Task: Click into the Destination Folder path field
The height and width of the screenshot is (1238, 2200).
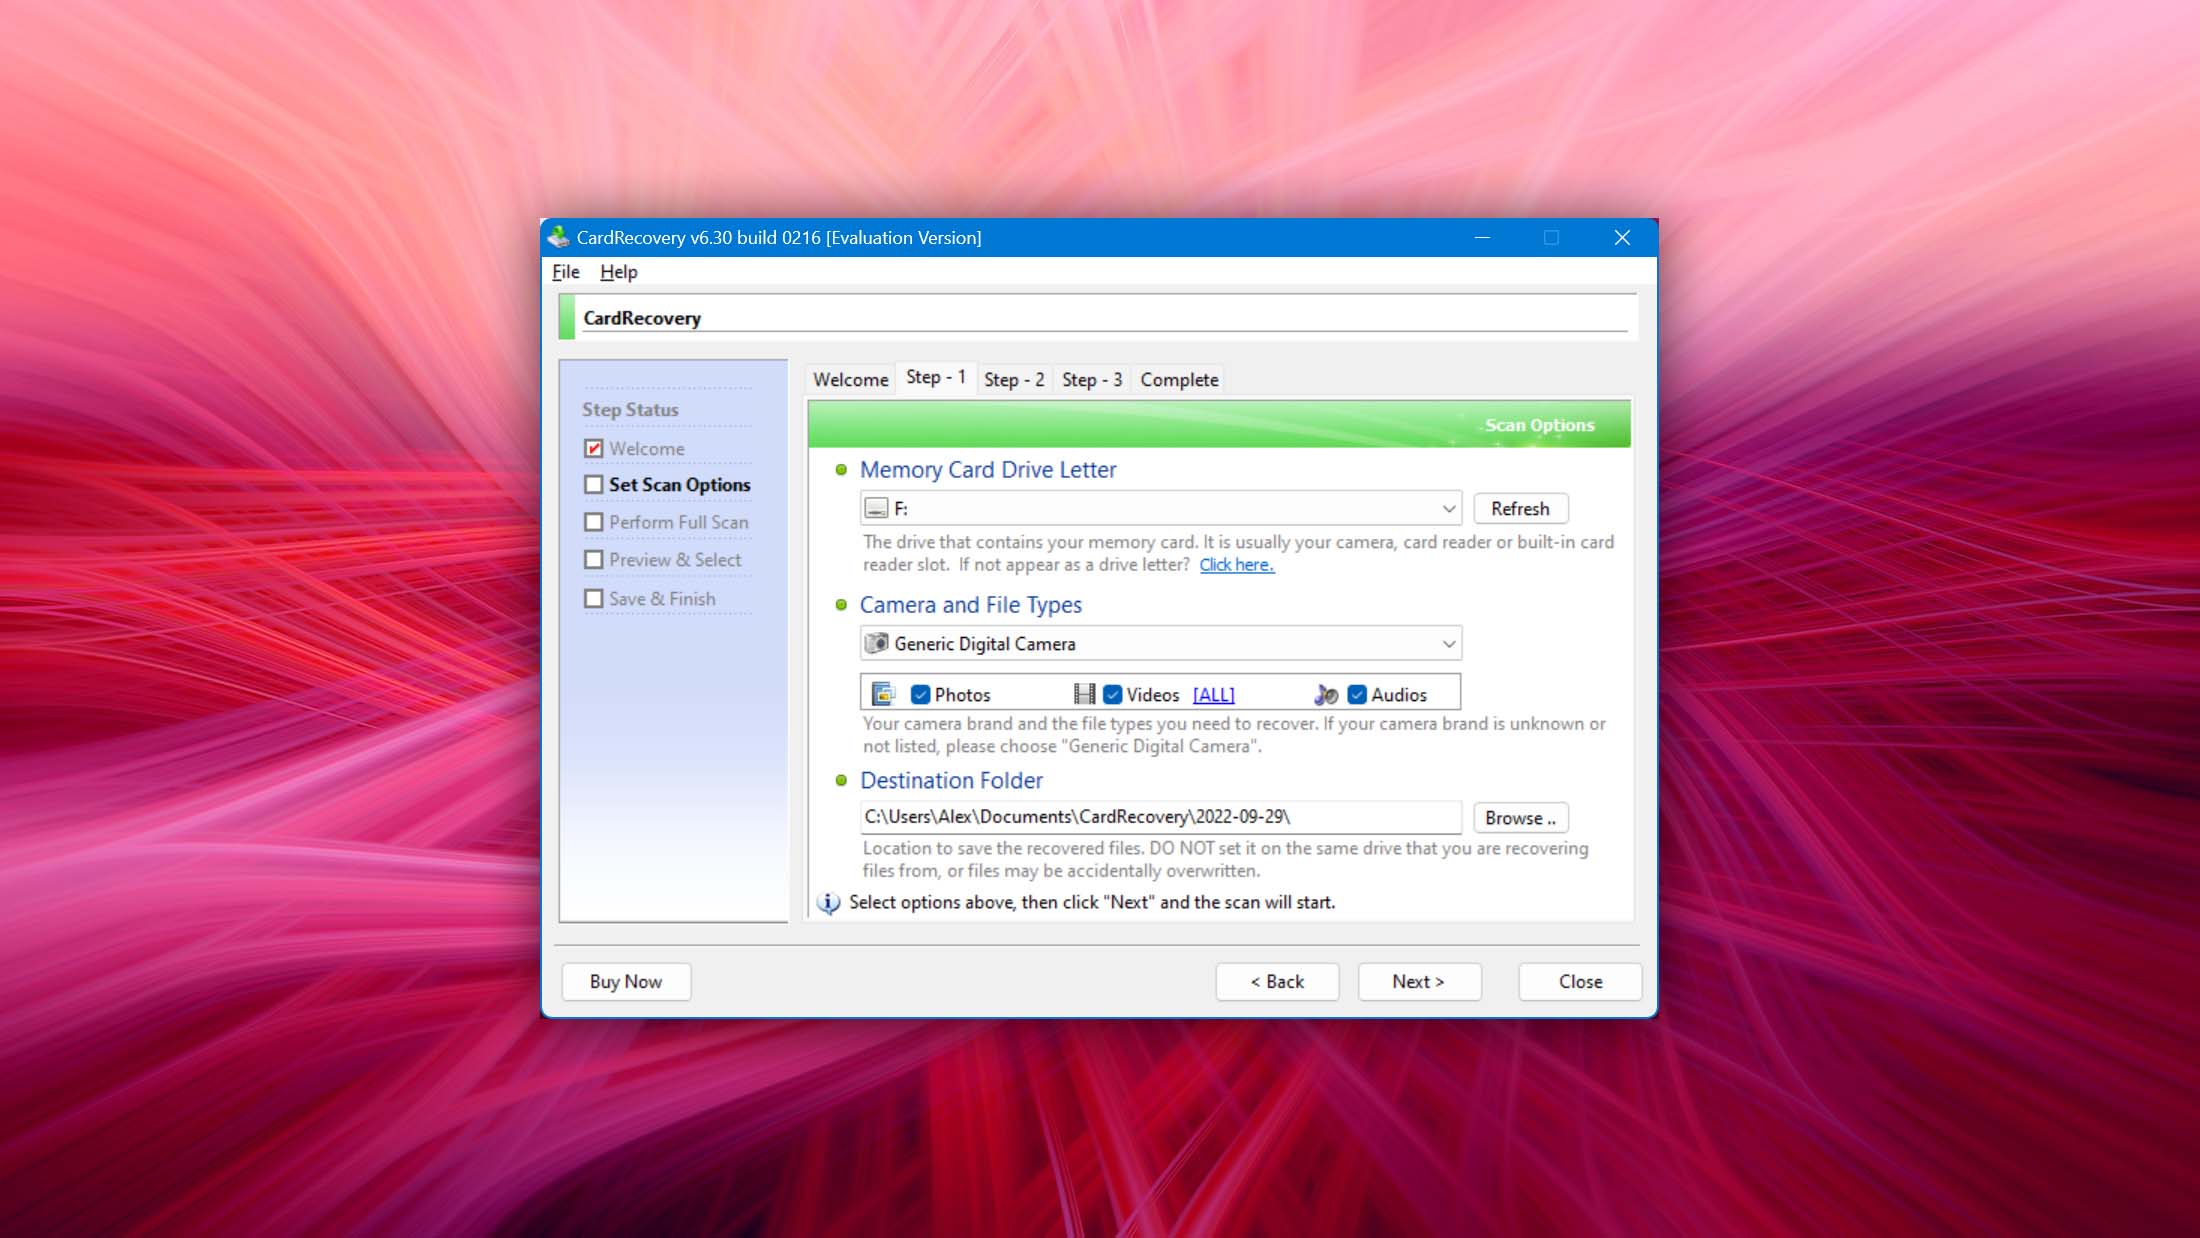Action: (x=1161, y=817)
